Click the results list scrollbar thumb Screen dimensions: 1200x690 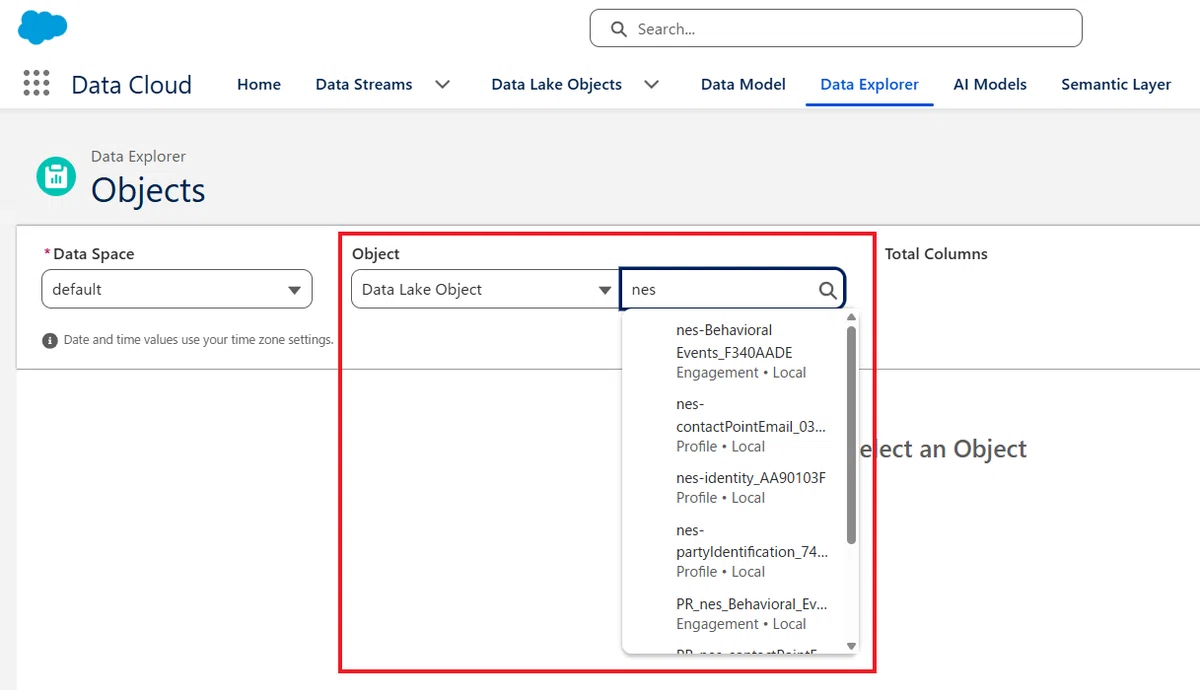coord(851,435)
